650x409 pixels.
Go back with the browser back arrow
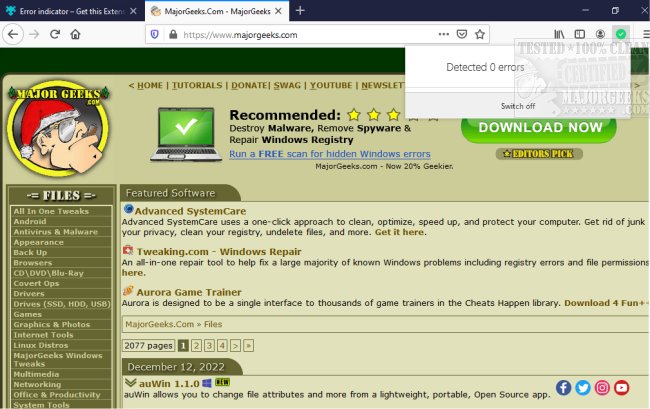pos(13,34)
